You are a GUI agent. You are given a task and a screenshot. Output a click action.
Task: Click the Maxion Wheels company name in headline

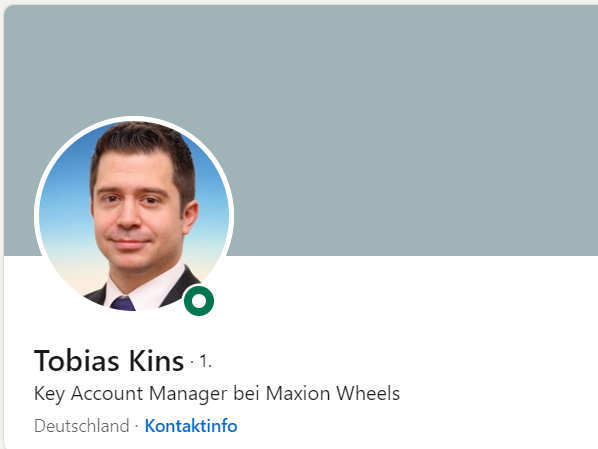(333, 393)
